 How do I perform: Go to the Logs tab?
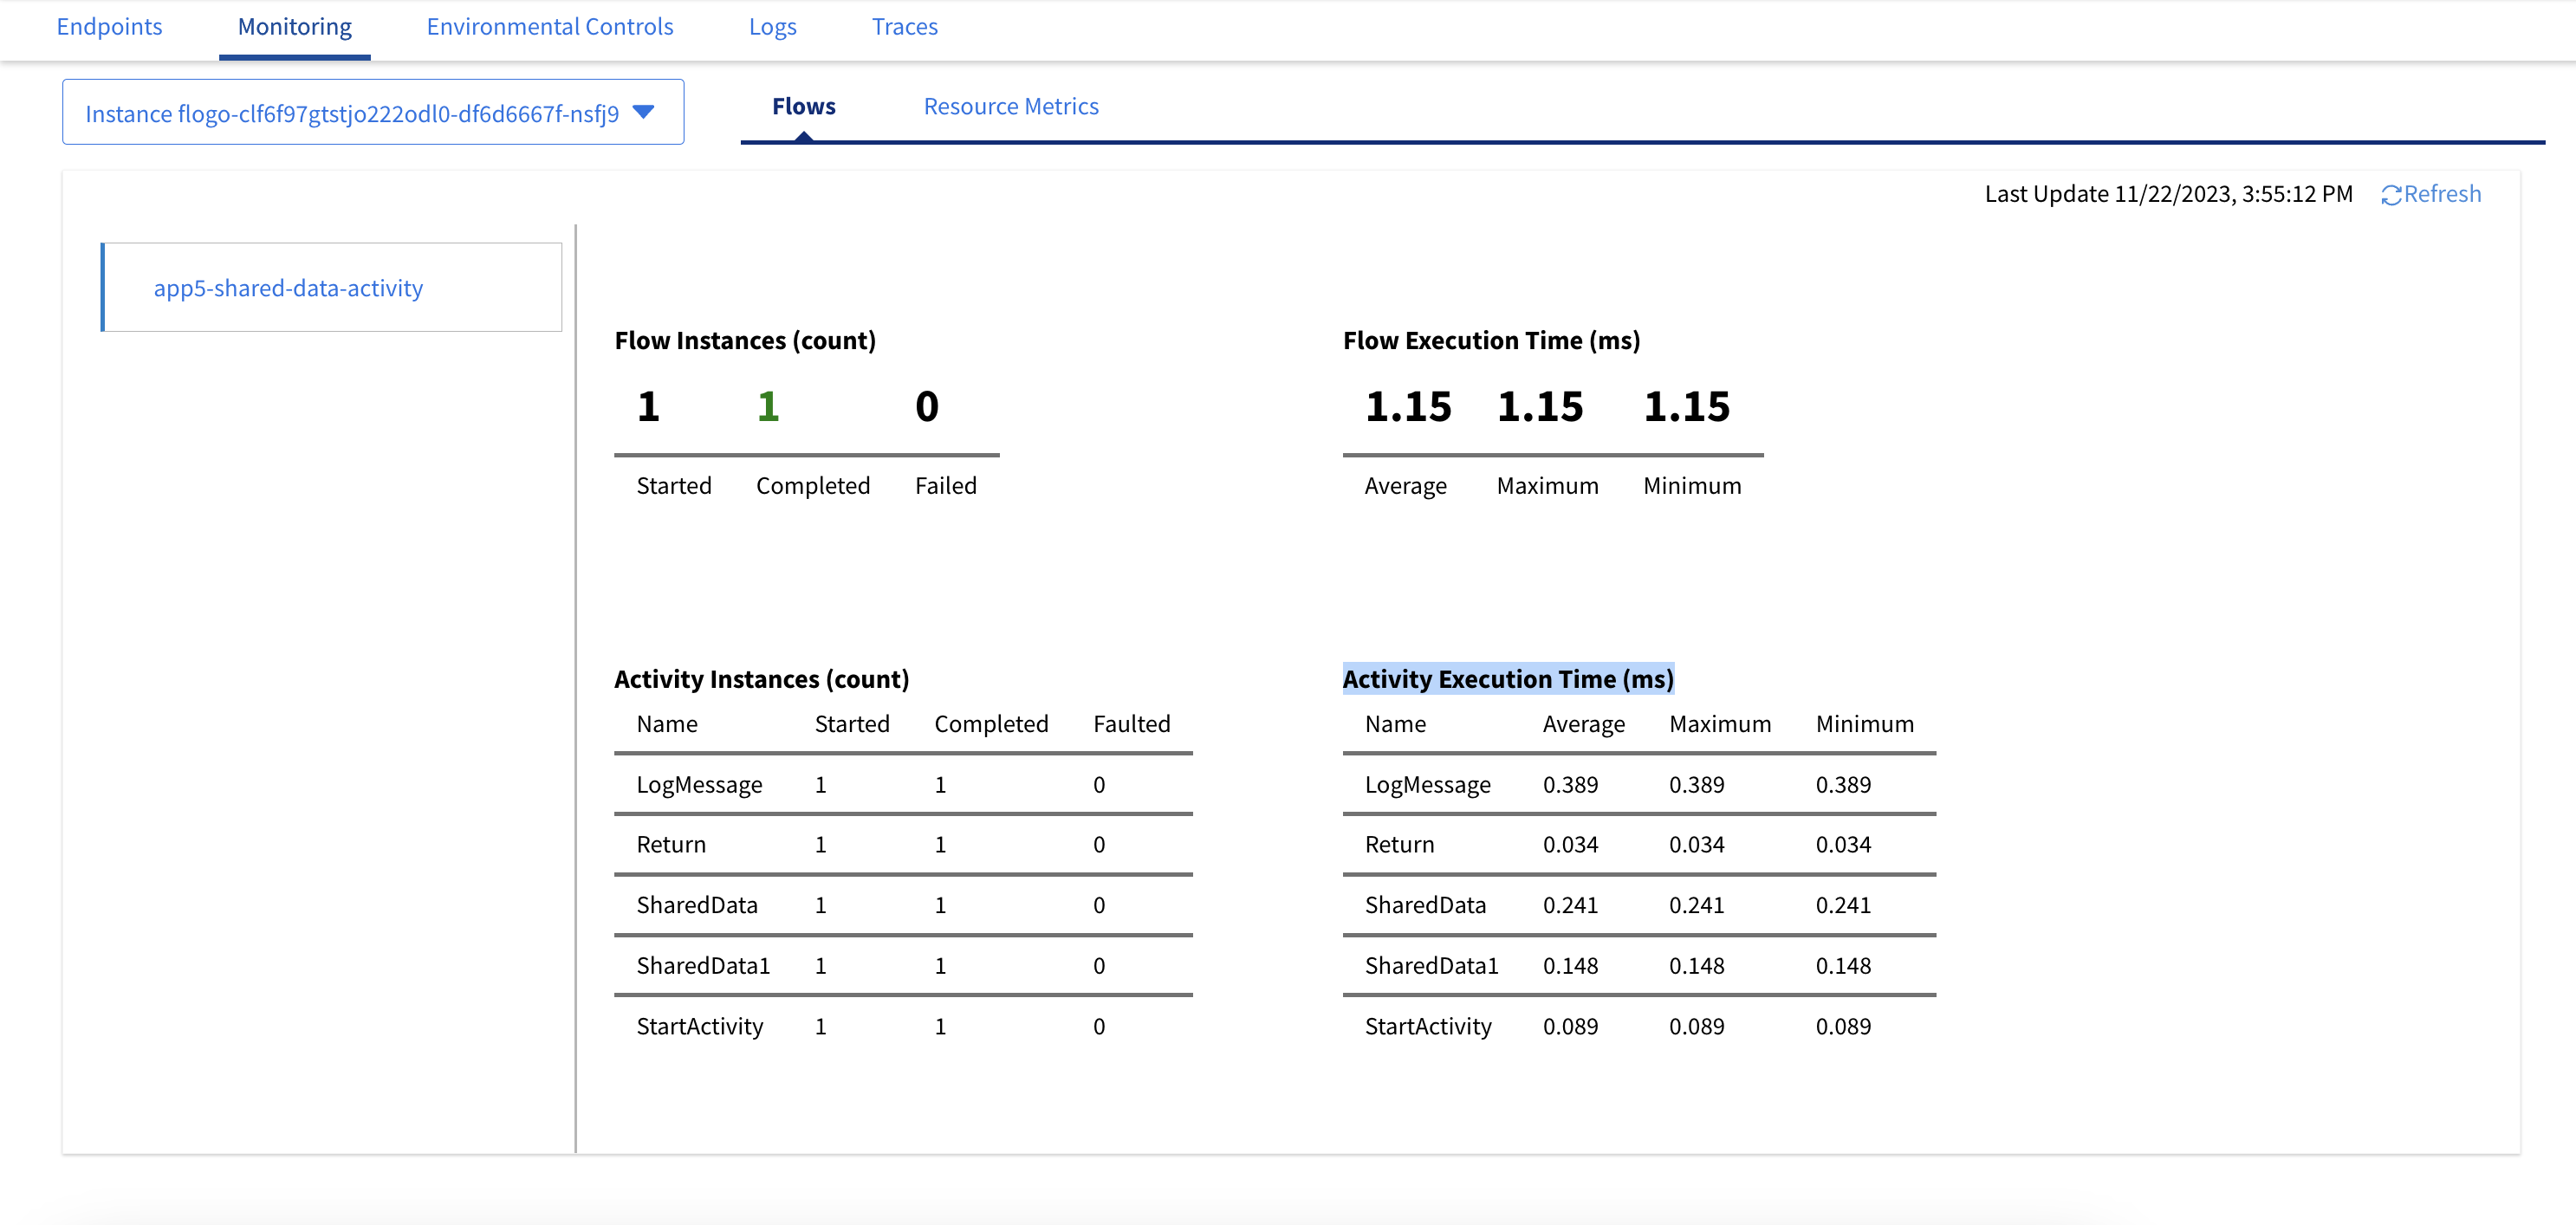pyautogui.click(x=772, y=27)
